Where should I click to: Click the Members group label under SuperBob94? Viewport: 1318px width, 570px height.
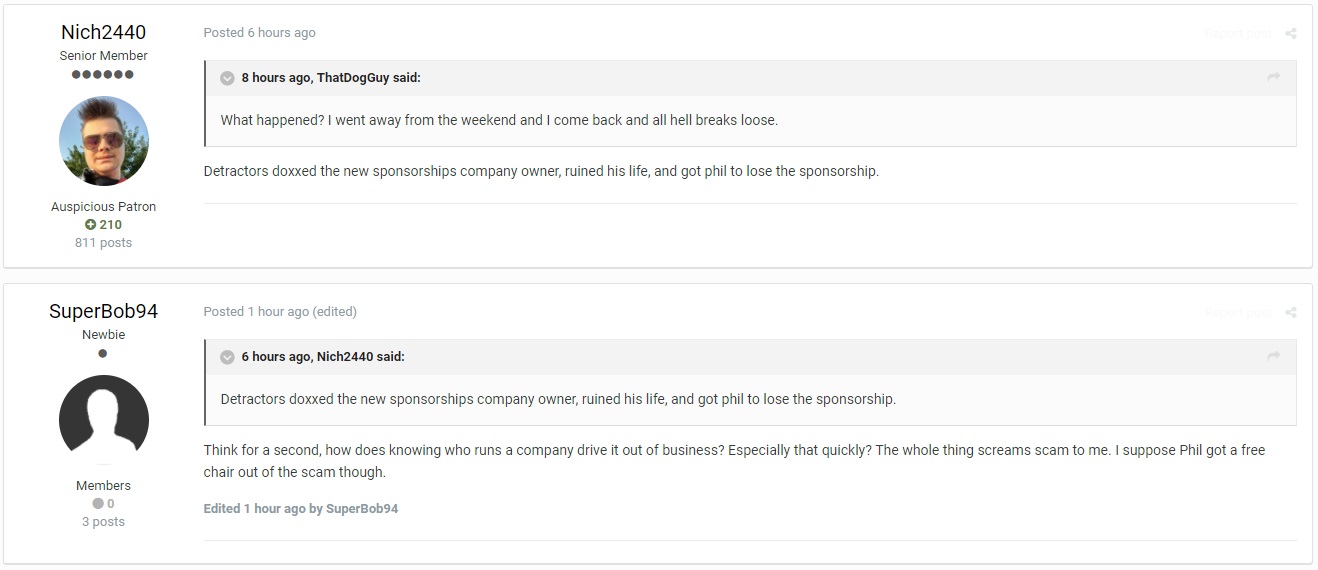point(103,486)
